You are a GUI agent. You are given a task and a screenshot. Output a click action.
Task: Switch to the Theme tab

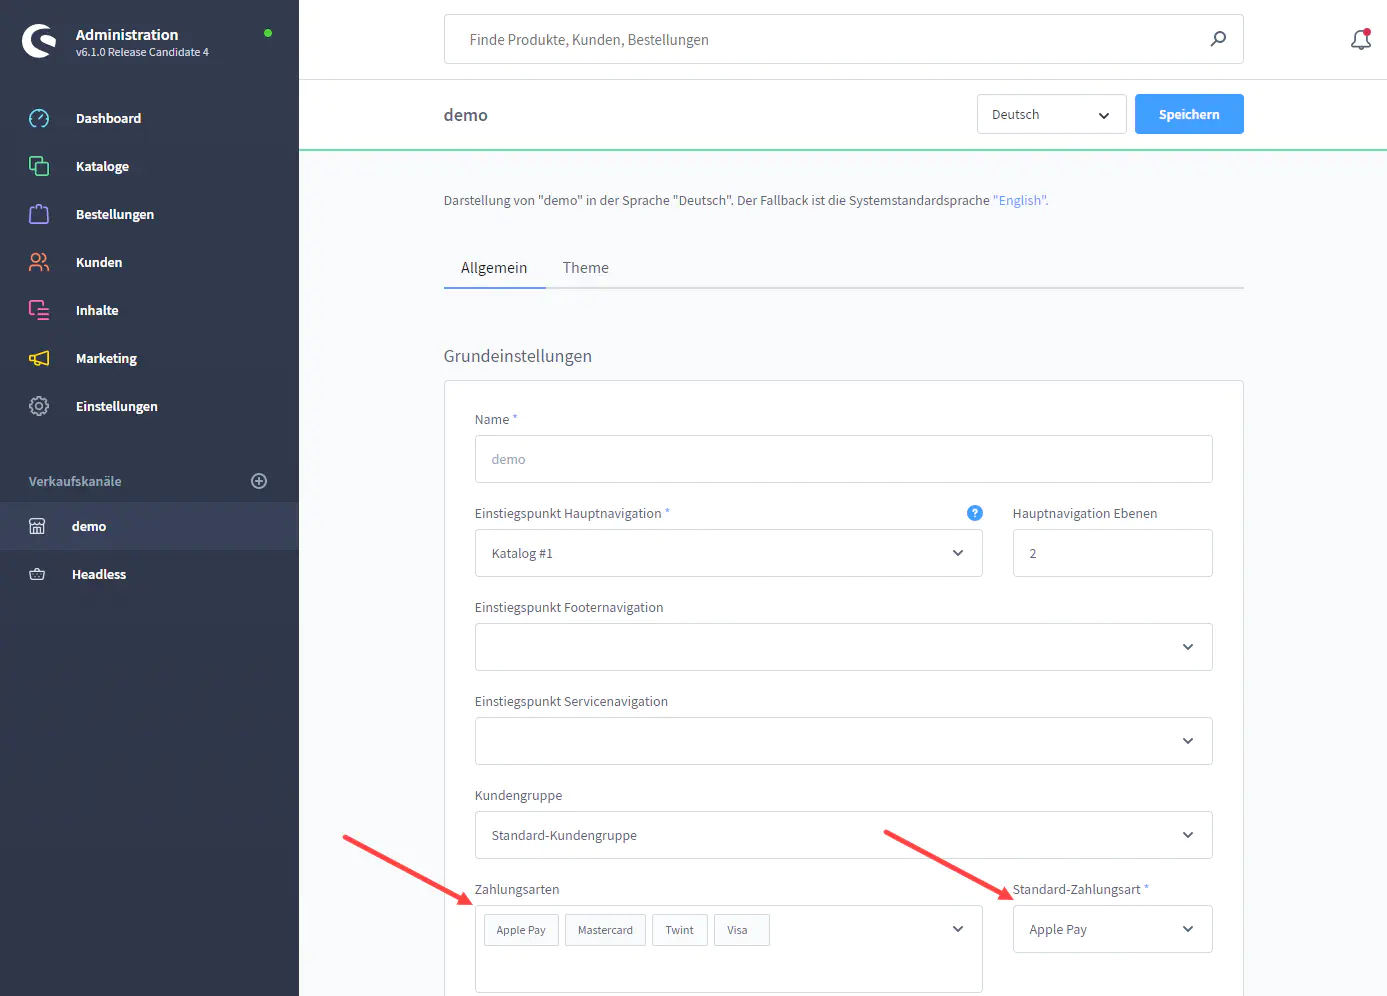[585, 268]
